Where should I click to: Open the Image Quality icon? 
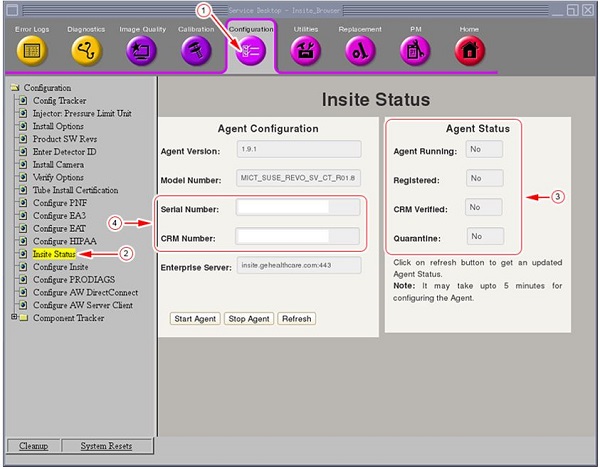[x=142, y=51]
